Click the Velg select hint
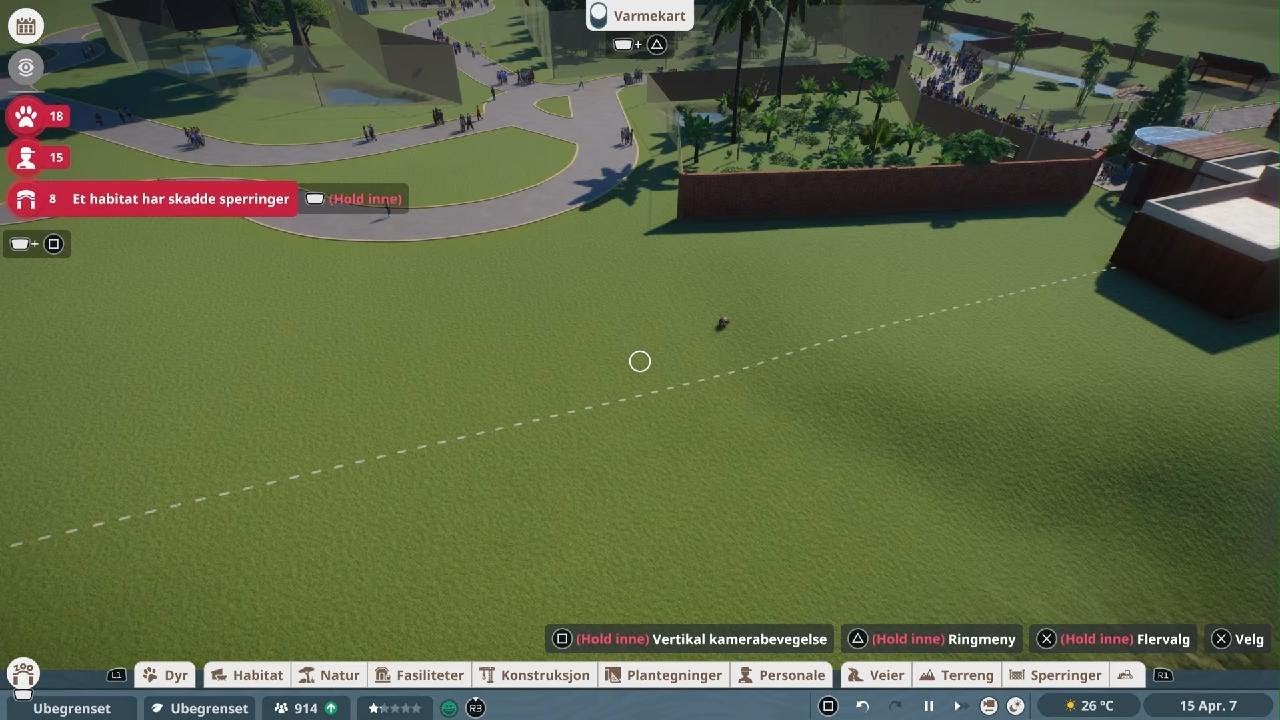 coord(1237,639)
